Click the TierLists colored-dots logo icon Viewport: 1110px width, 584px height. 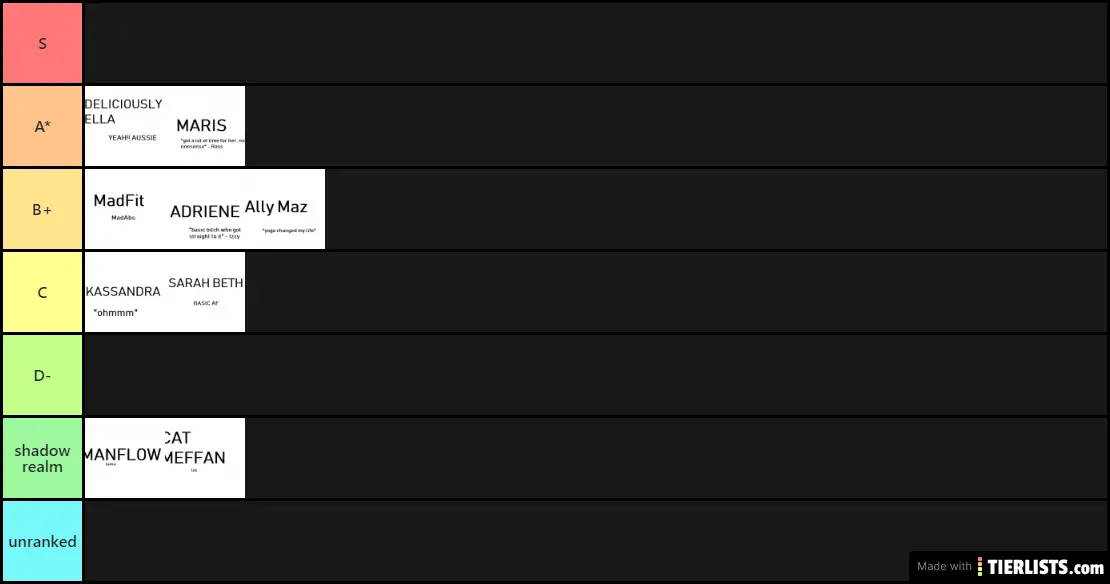click(x=980, y=567)
